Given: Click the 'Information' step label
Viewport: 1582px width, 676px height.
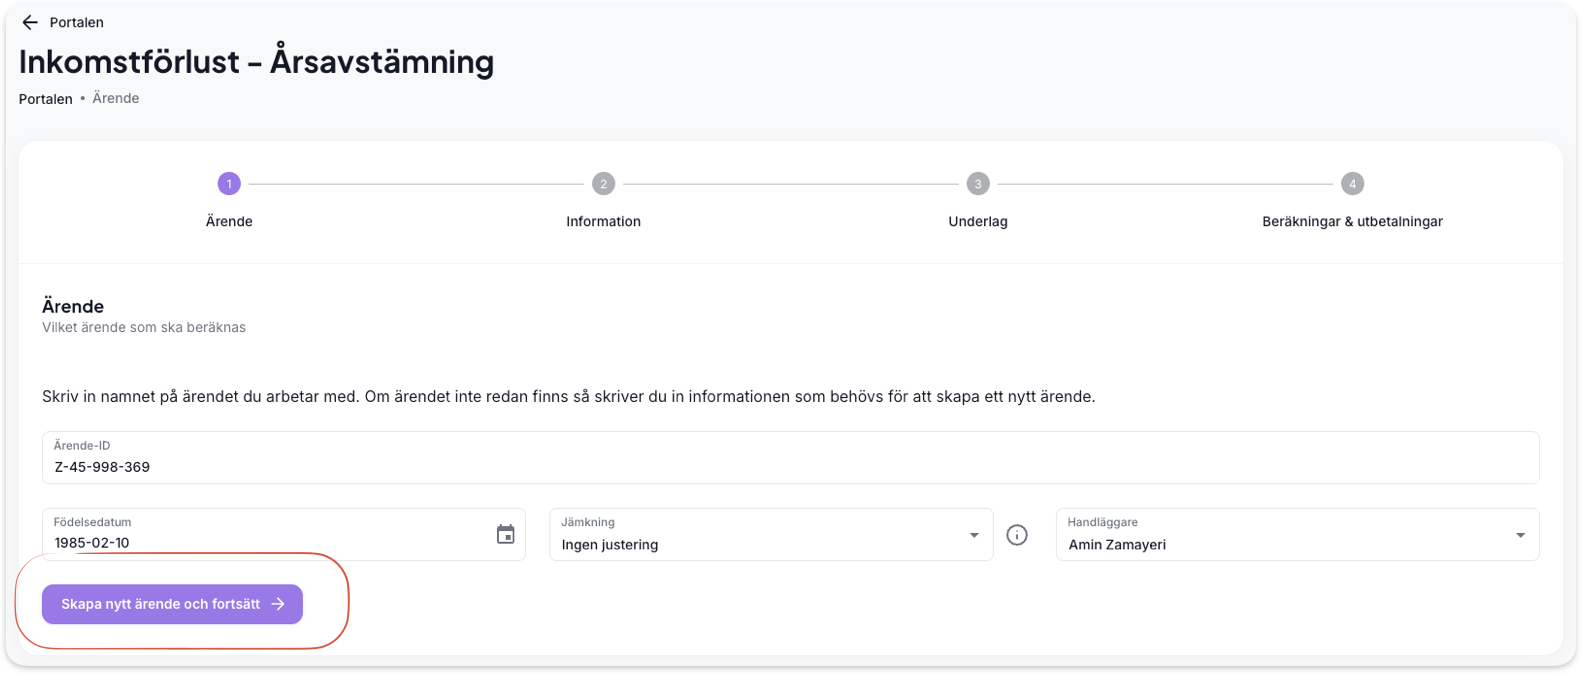Looking at the screenshot, I should (x=603, y=222).
